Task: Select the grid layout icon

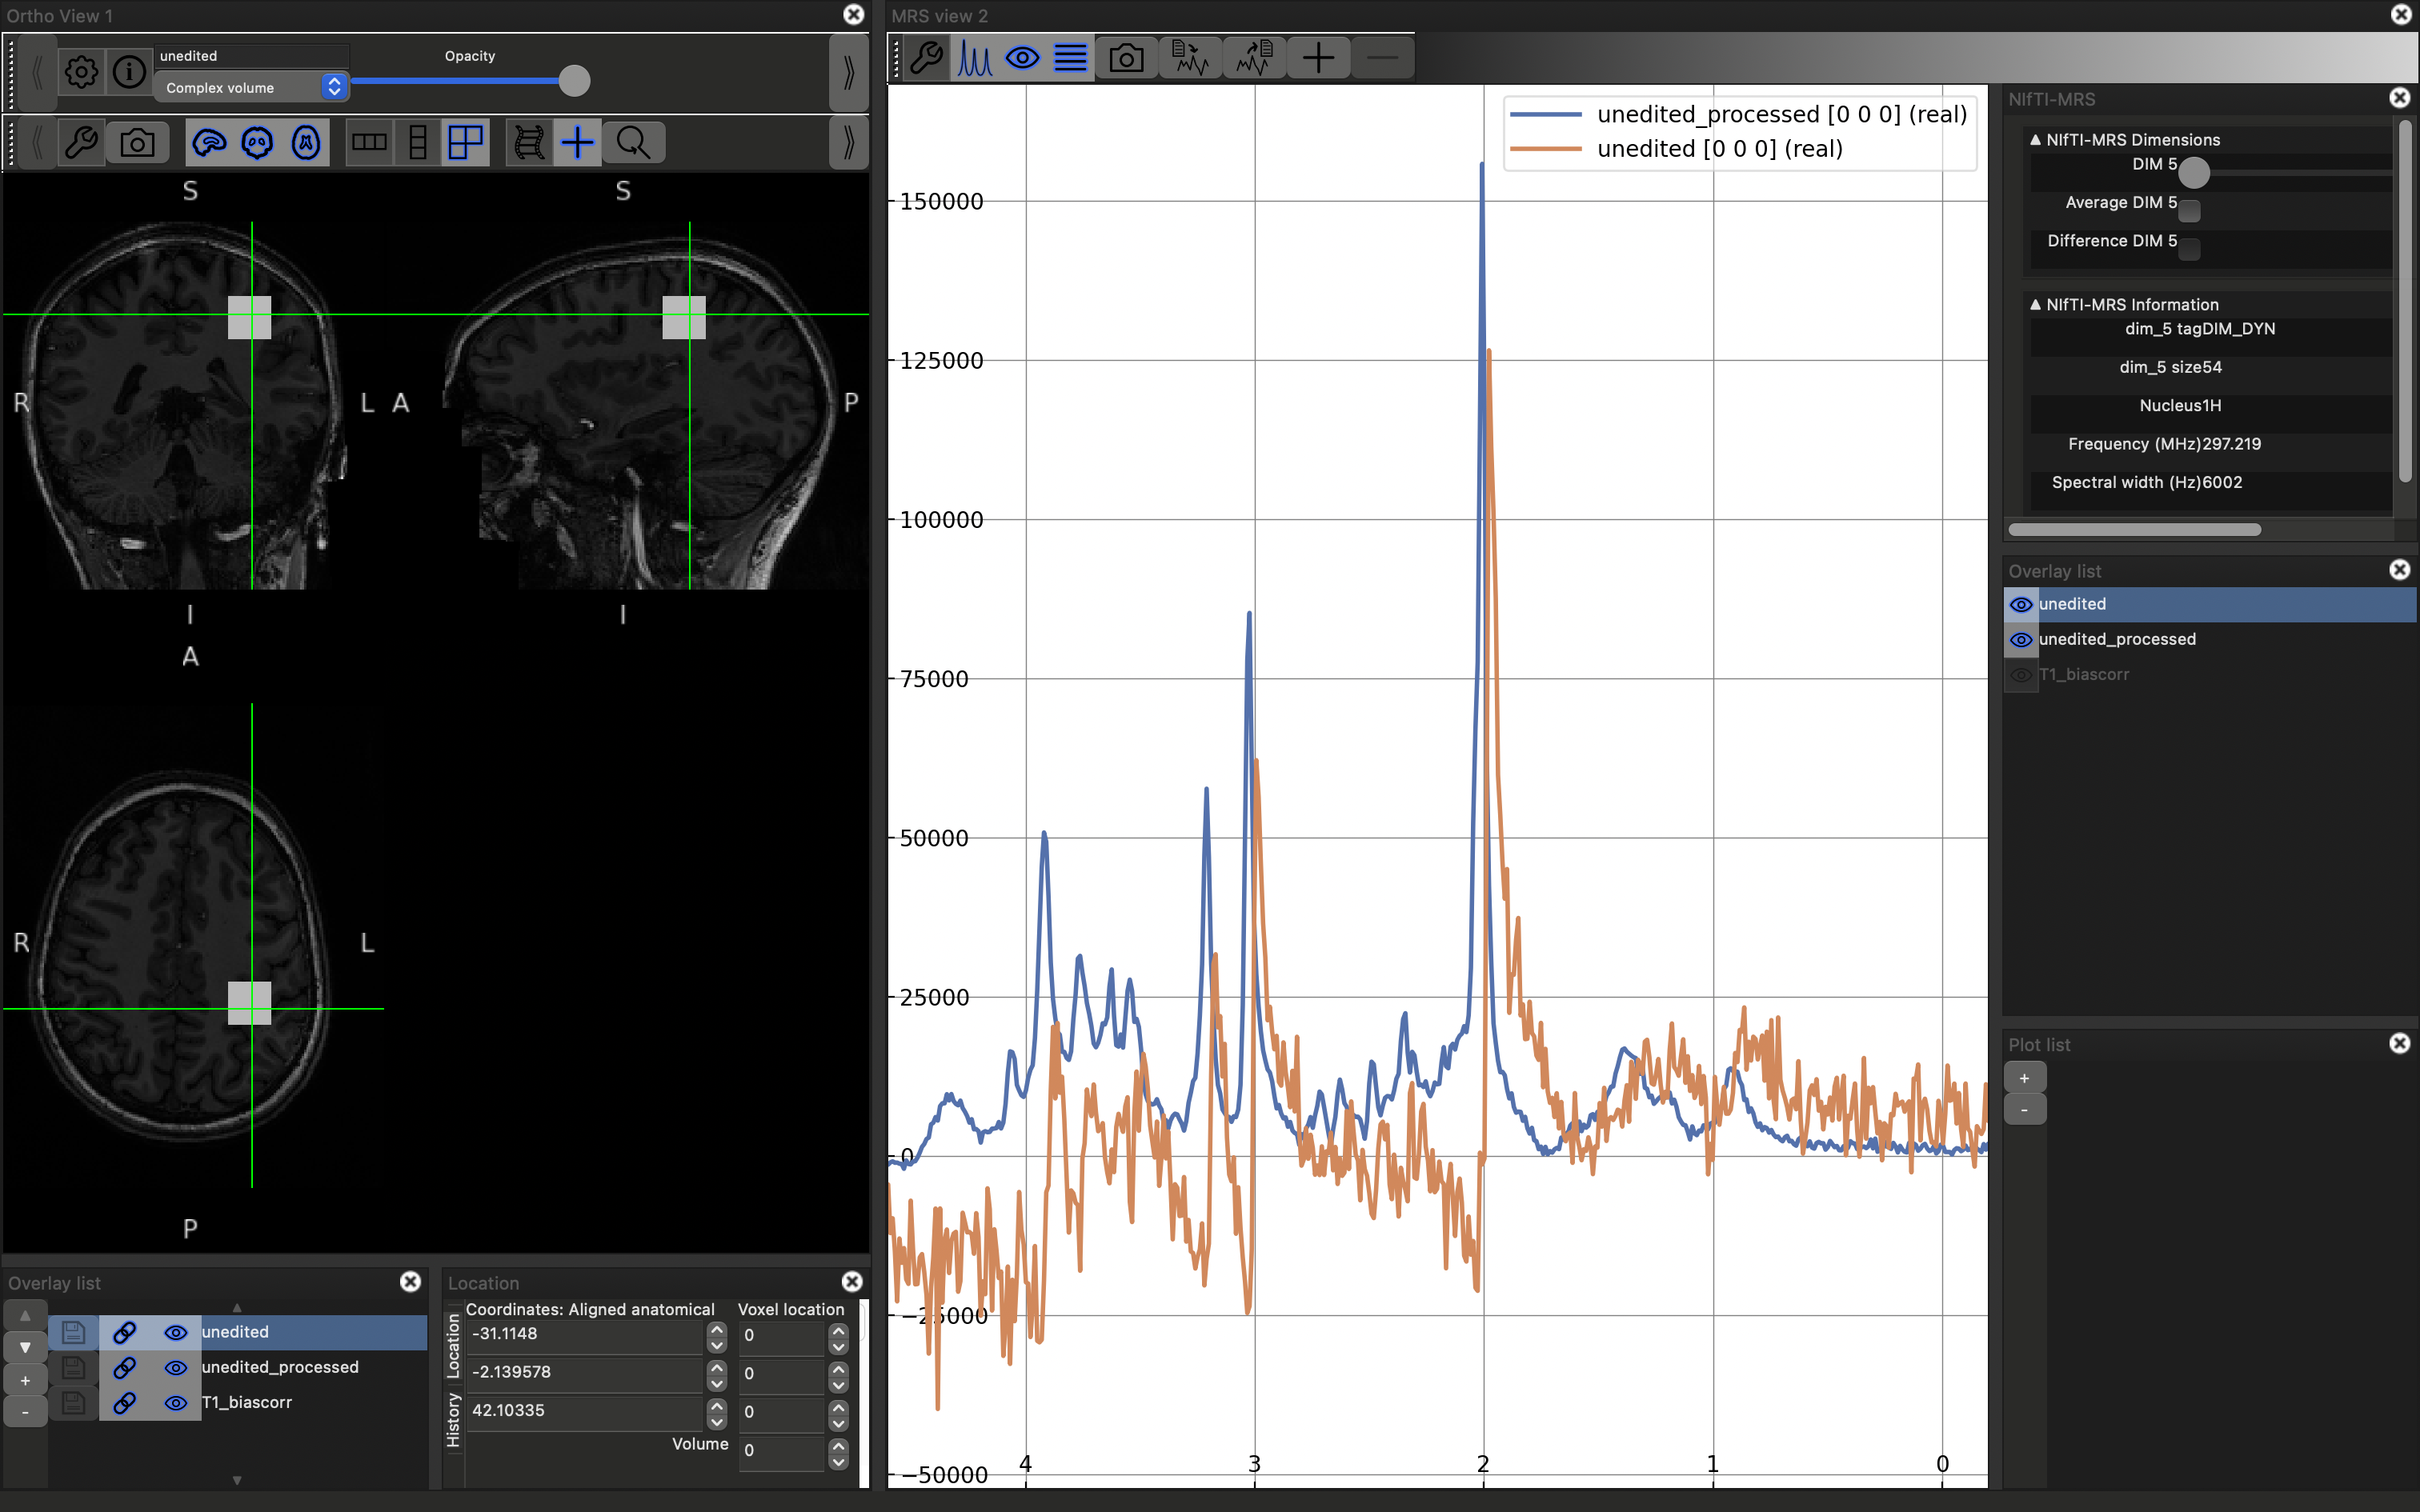Action: (465, 143)
